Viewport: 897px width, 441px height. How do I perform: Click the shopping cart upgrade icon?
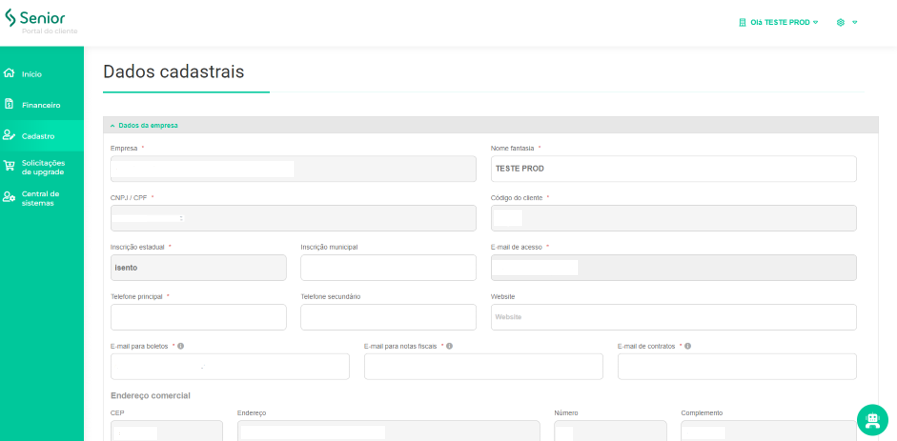(9, 166)
